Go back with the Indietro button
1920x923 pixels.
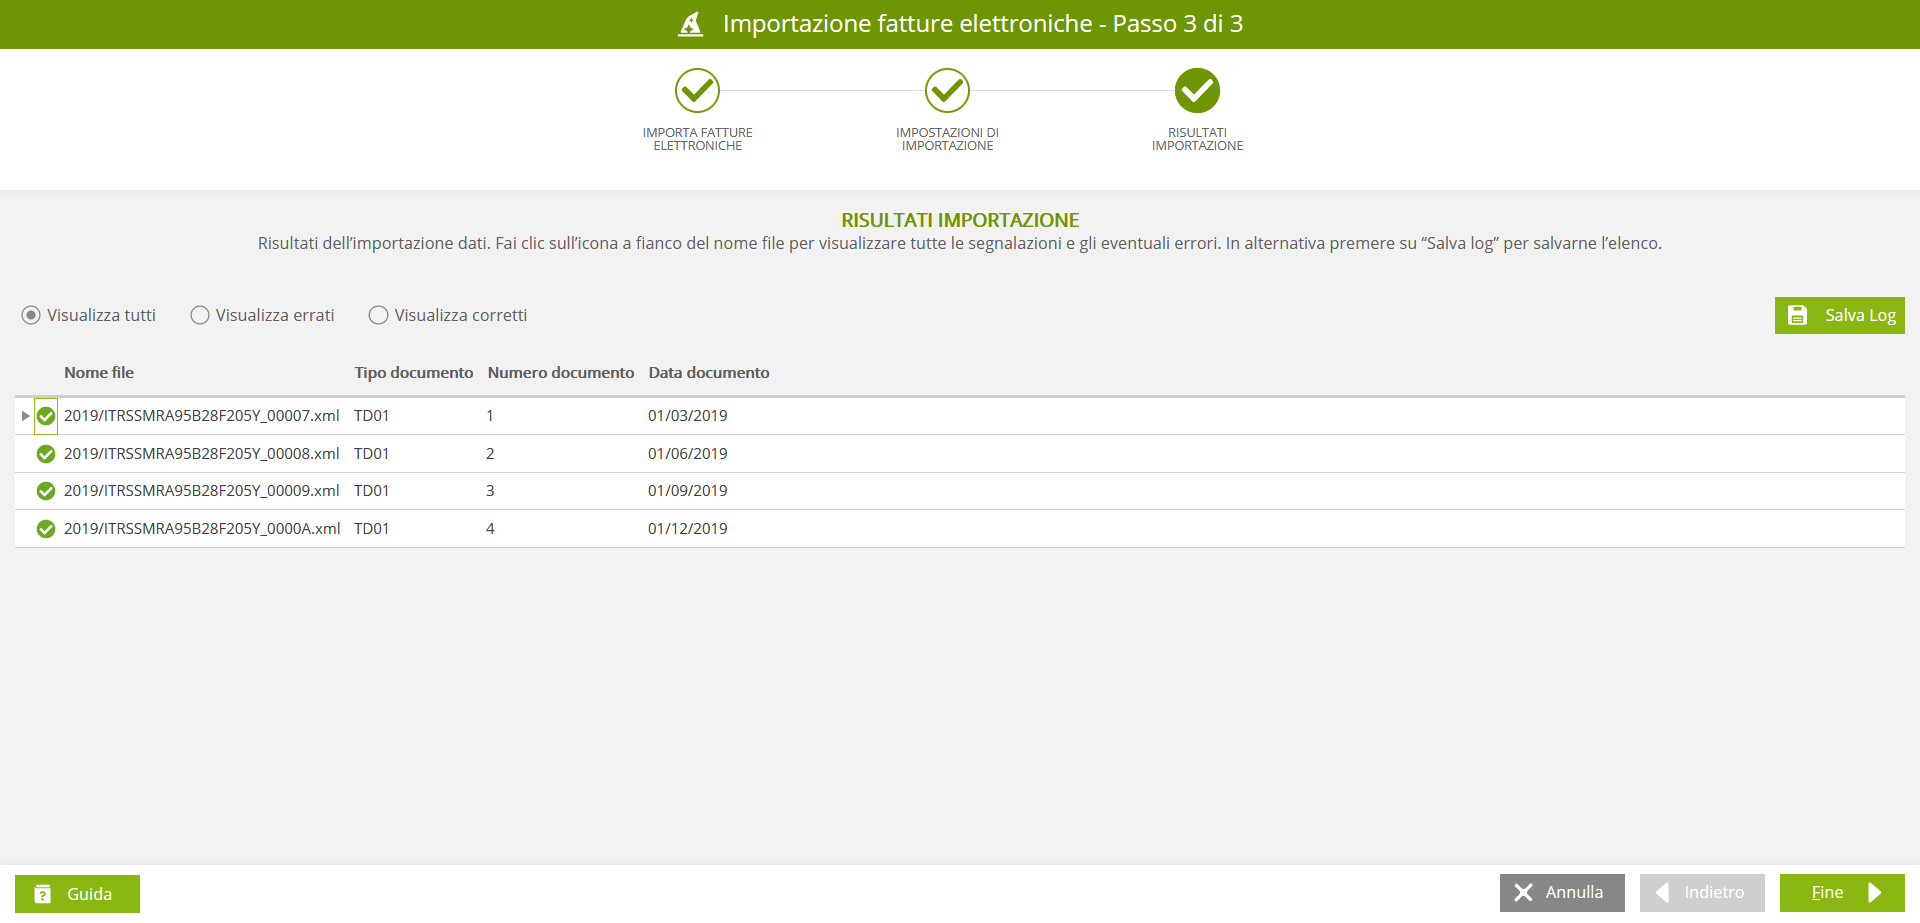1702,892
